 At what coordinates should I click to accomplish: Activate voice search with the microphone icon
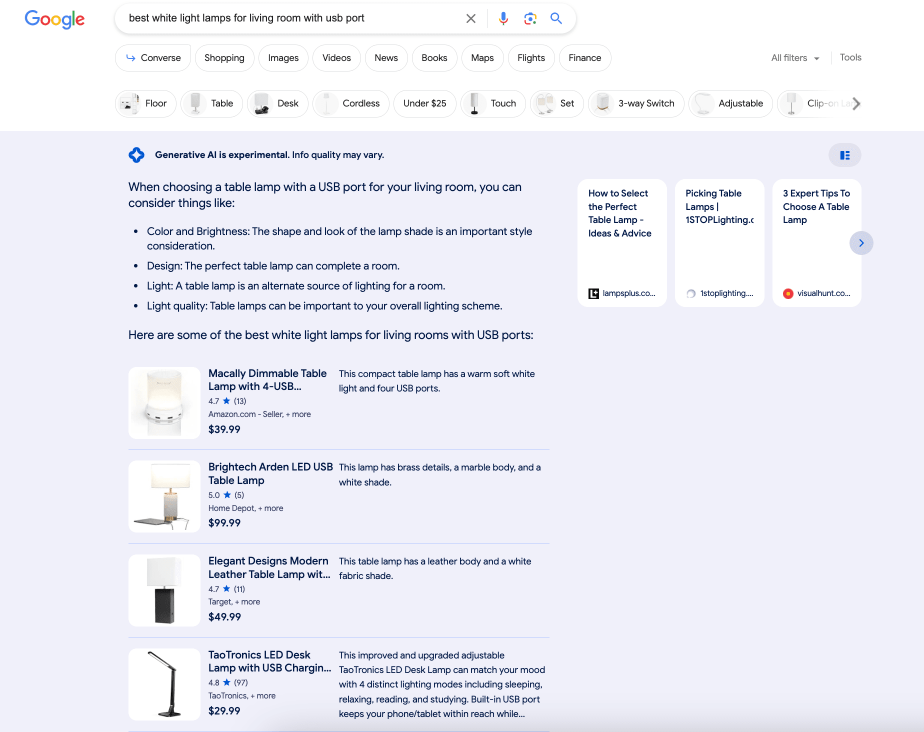coord(503,18)
